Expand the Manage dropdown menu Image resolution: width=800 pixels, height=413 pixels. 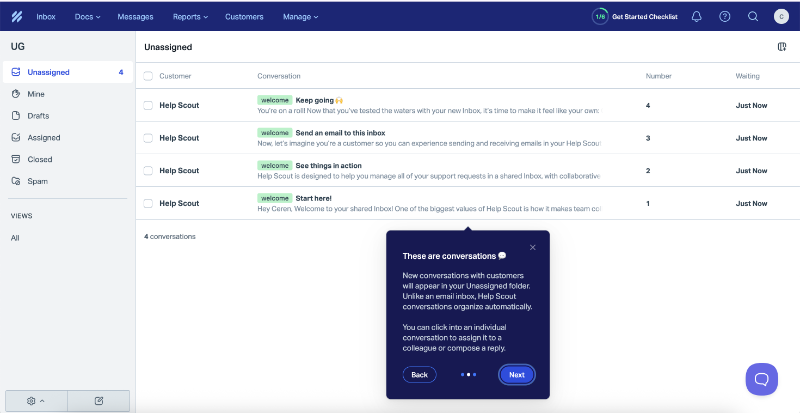[x=301, y=16]
